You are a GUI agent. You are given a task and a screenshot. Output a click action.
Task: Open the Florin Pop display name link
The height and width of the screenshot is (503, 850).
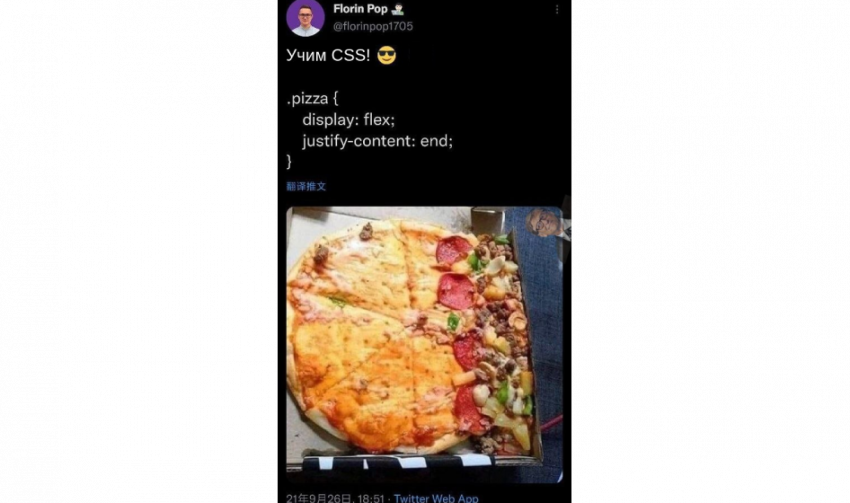(360, 9)
